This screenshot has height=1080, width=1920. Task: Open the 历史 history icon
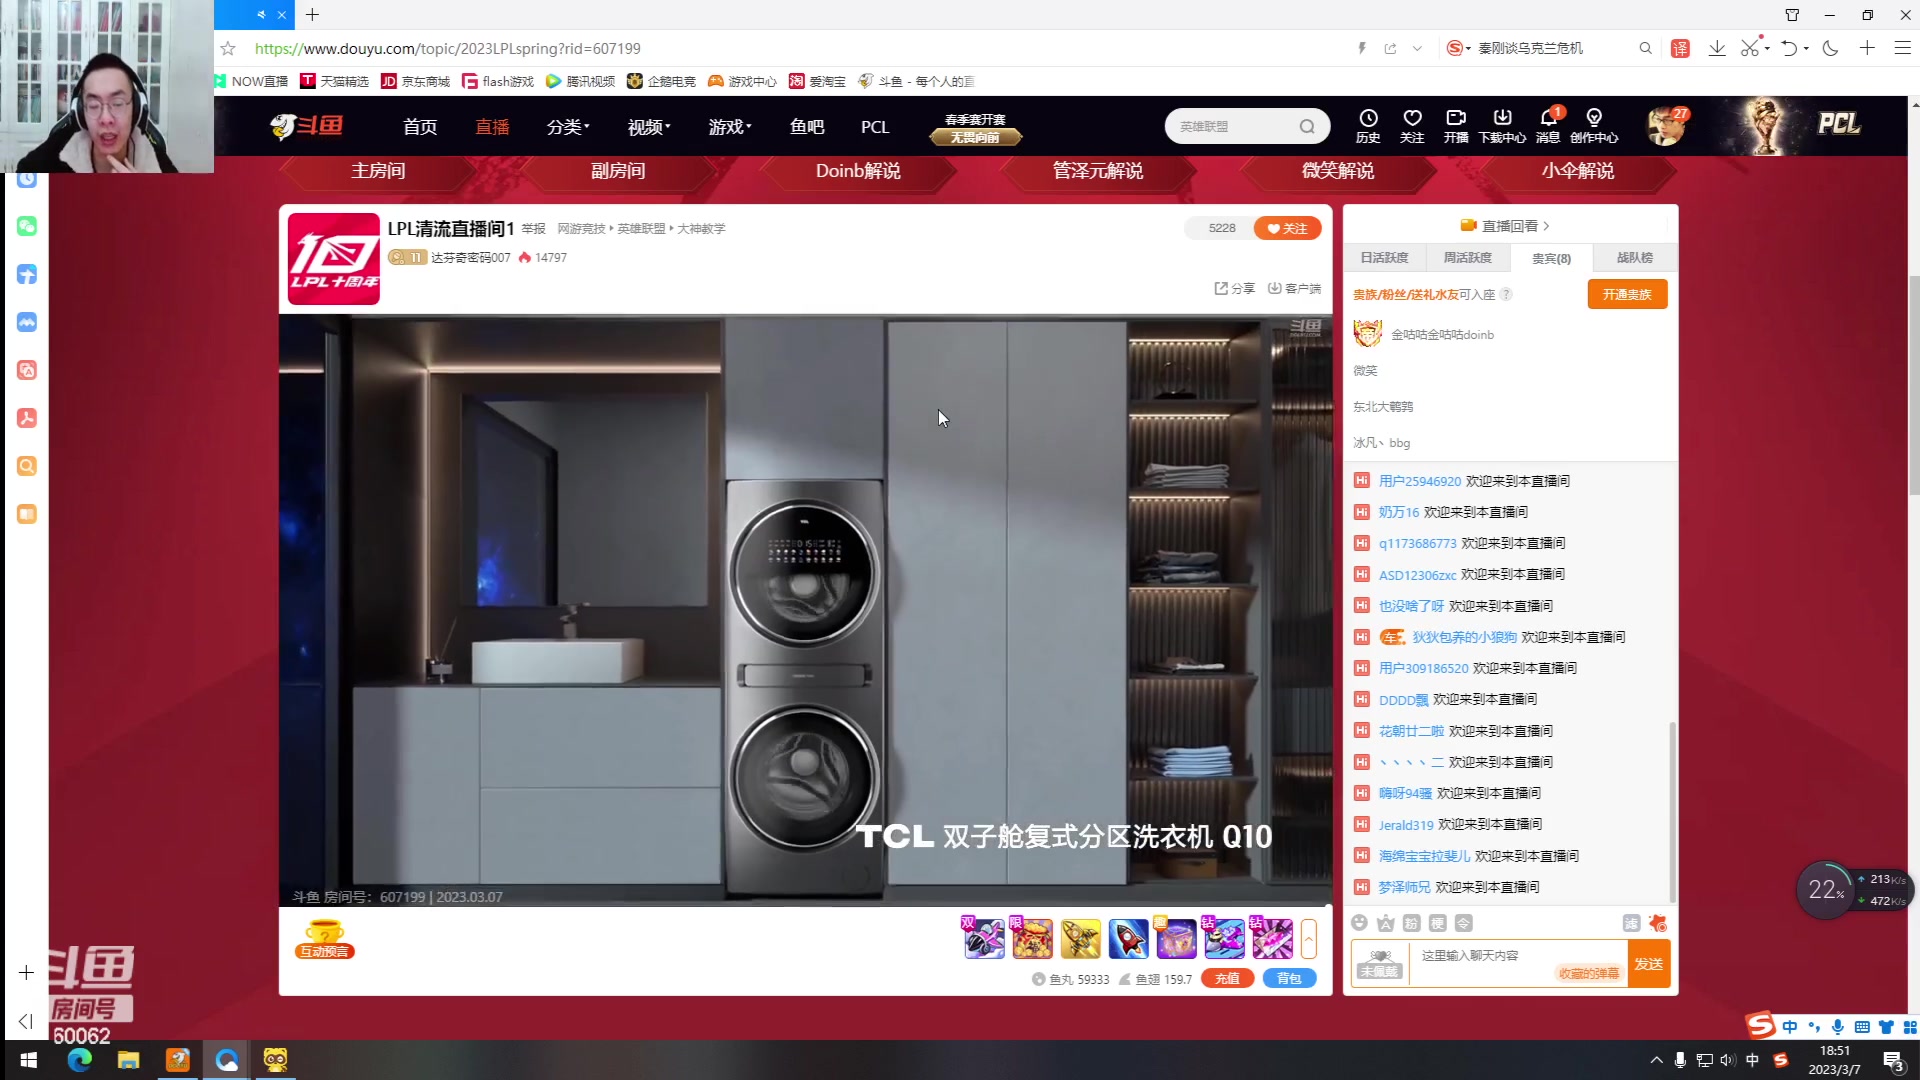pyautogui.click(x=1368, y=126)
